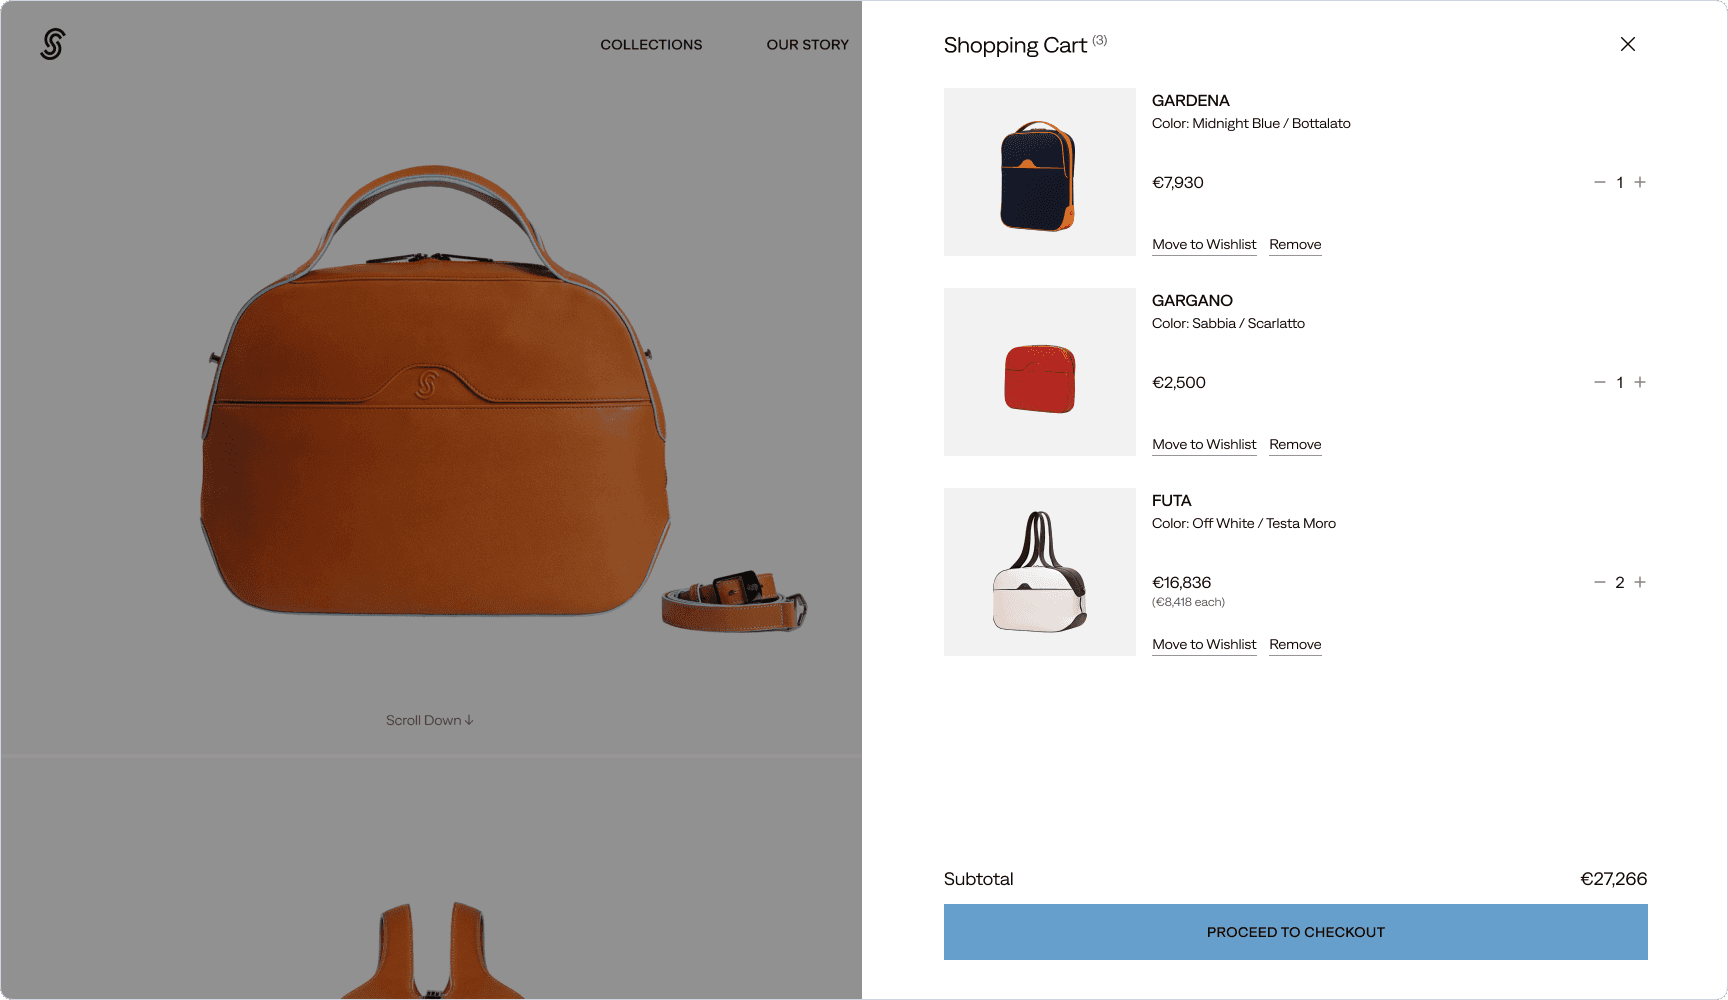Decrease GARGANO quantity with minus icon
The width and height of the screenshot is (1728, 1000).
[x=1600, y=382]
